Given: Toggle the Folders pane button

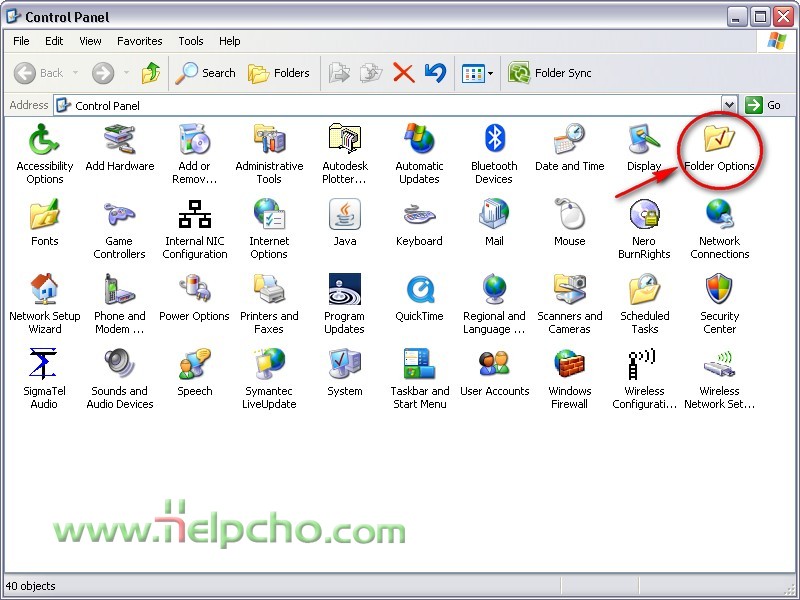Looking at the screenshot, I should coord(279,73).
